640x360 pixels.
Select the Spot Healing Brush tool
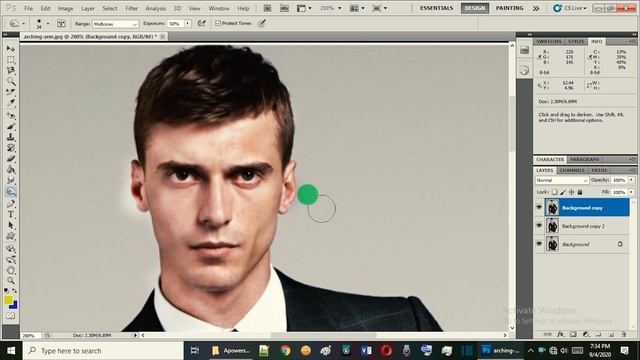(x=11, y=116)
